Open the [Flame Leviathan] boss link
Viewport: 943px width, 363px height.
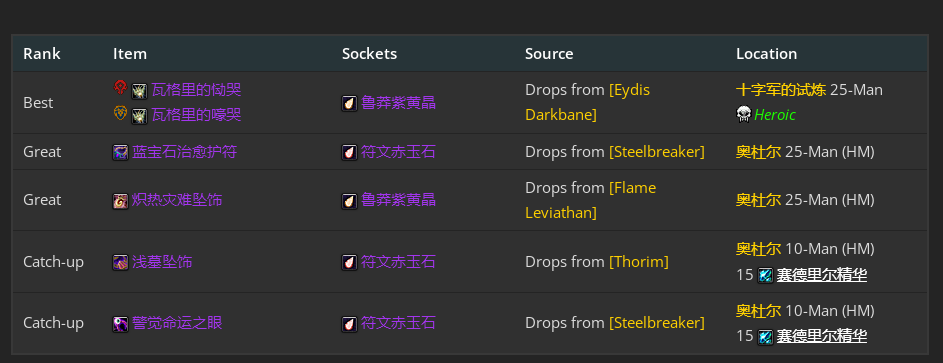(x=591, y=200)
